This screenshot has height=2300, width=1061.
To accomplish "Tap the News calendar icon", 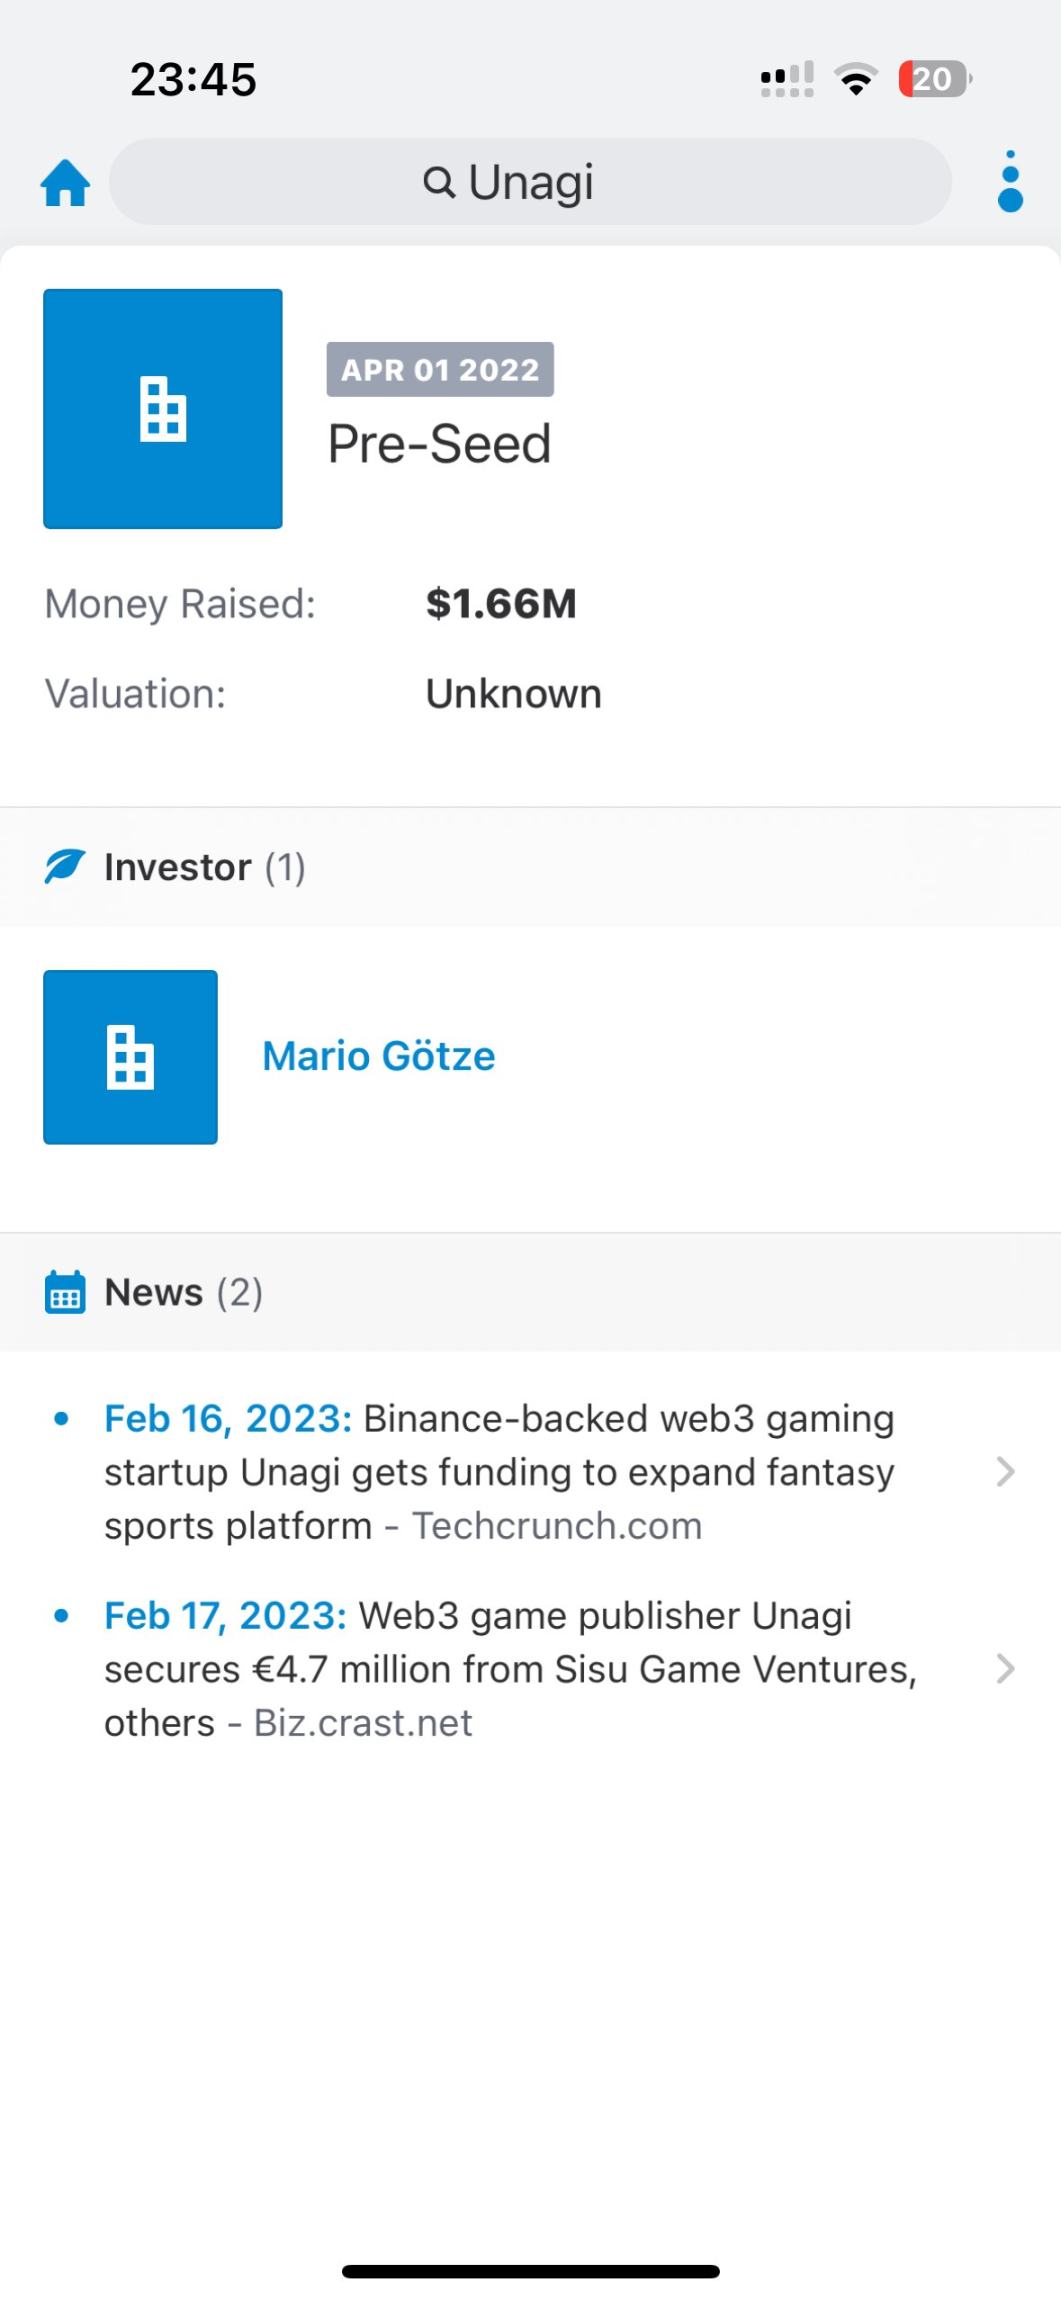I will pos(65,1292).
